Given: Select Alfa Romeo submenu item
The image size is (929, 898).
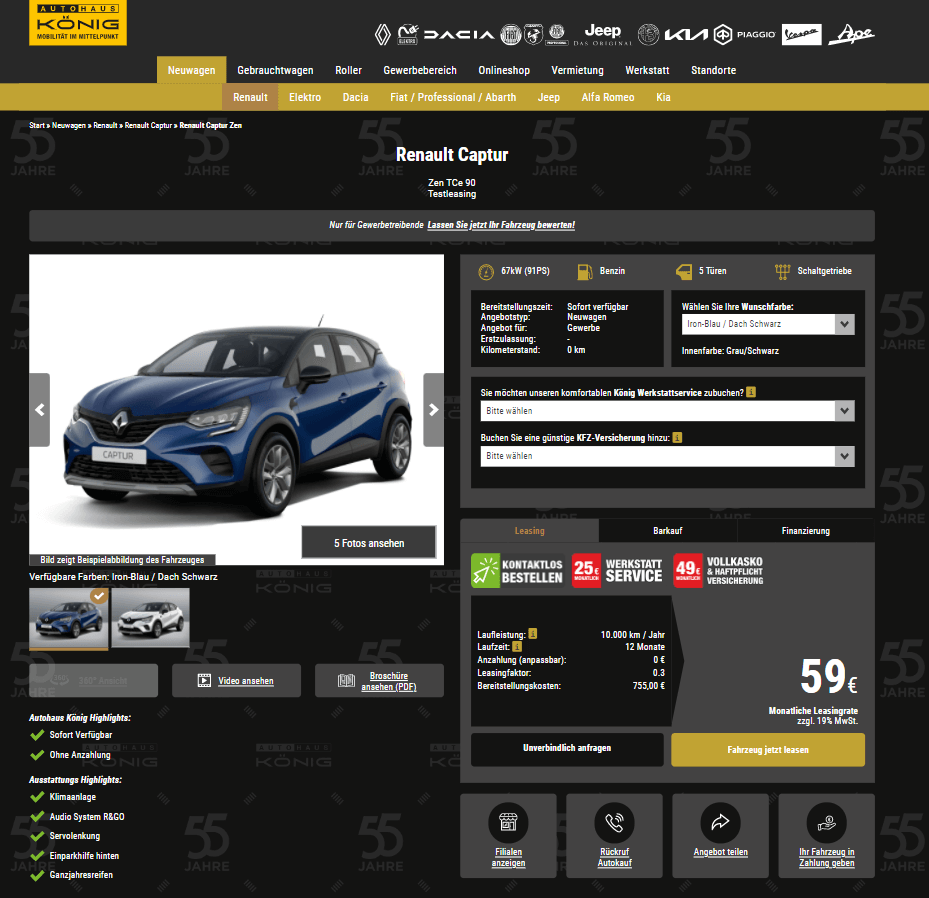Looking at the screenshot, I should coord(608,97).
